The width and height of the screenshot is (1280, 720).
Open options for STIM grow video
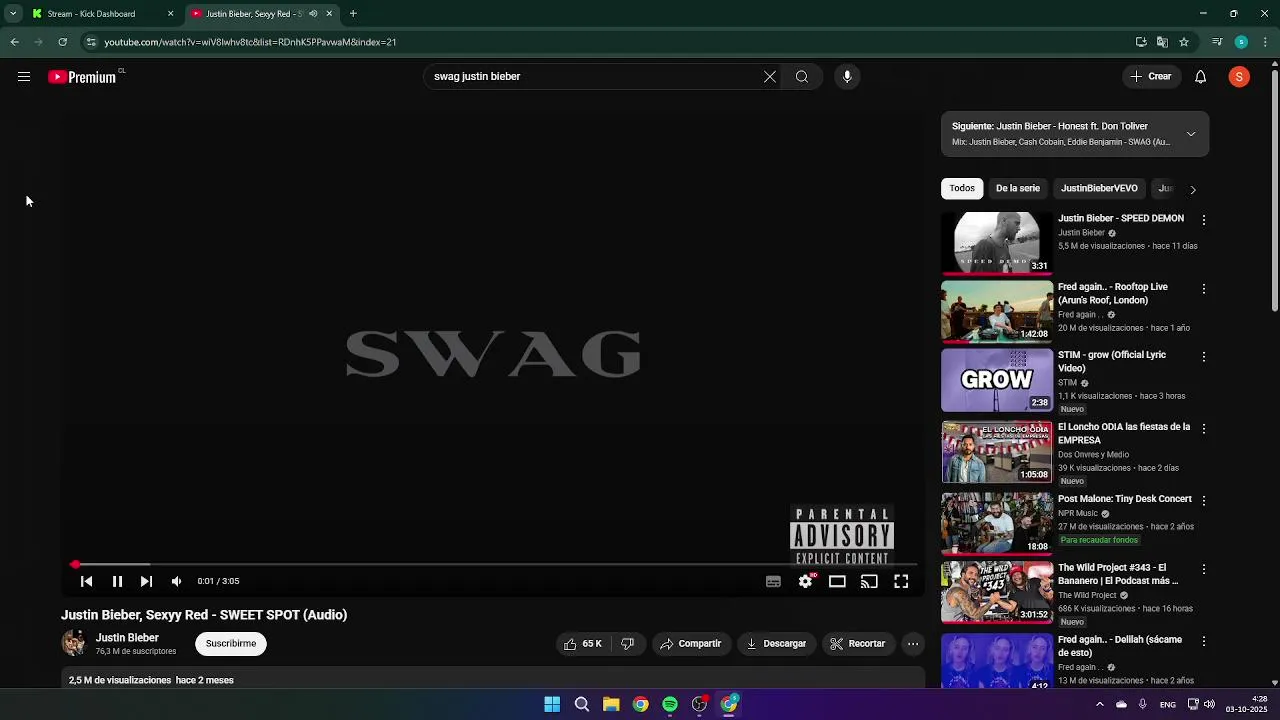tap(1204, 357)
